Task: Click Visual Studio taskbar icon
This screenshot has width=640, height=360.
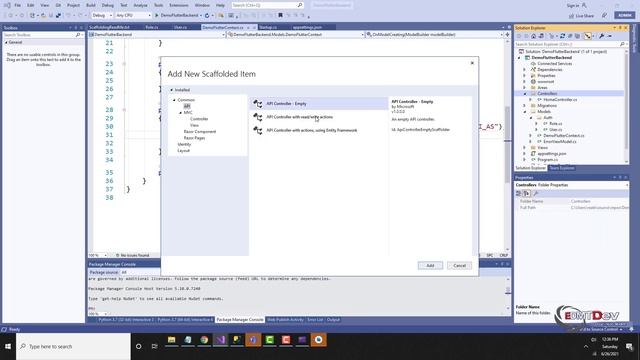Action: [x=220, y=340]
